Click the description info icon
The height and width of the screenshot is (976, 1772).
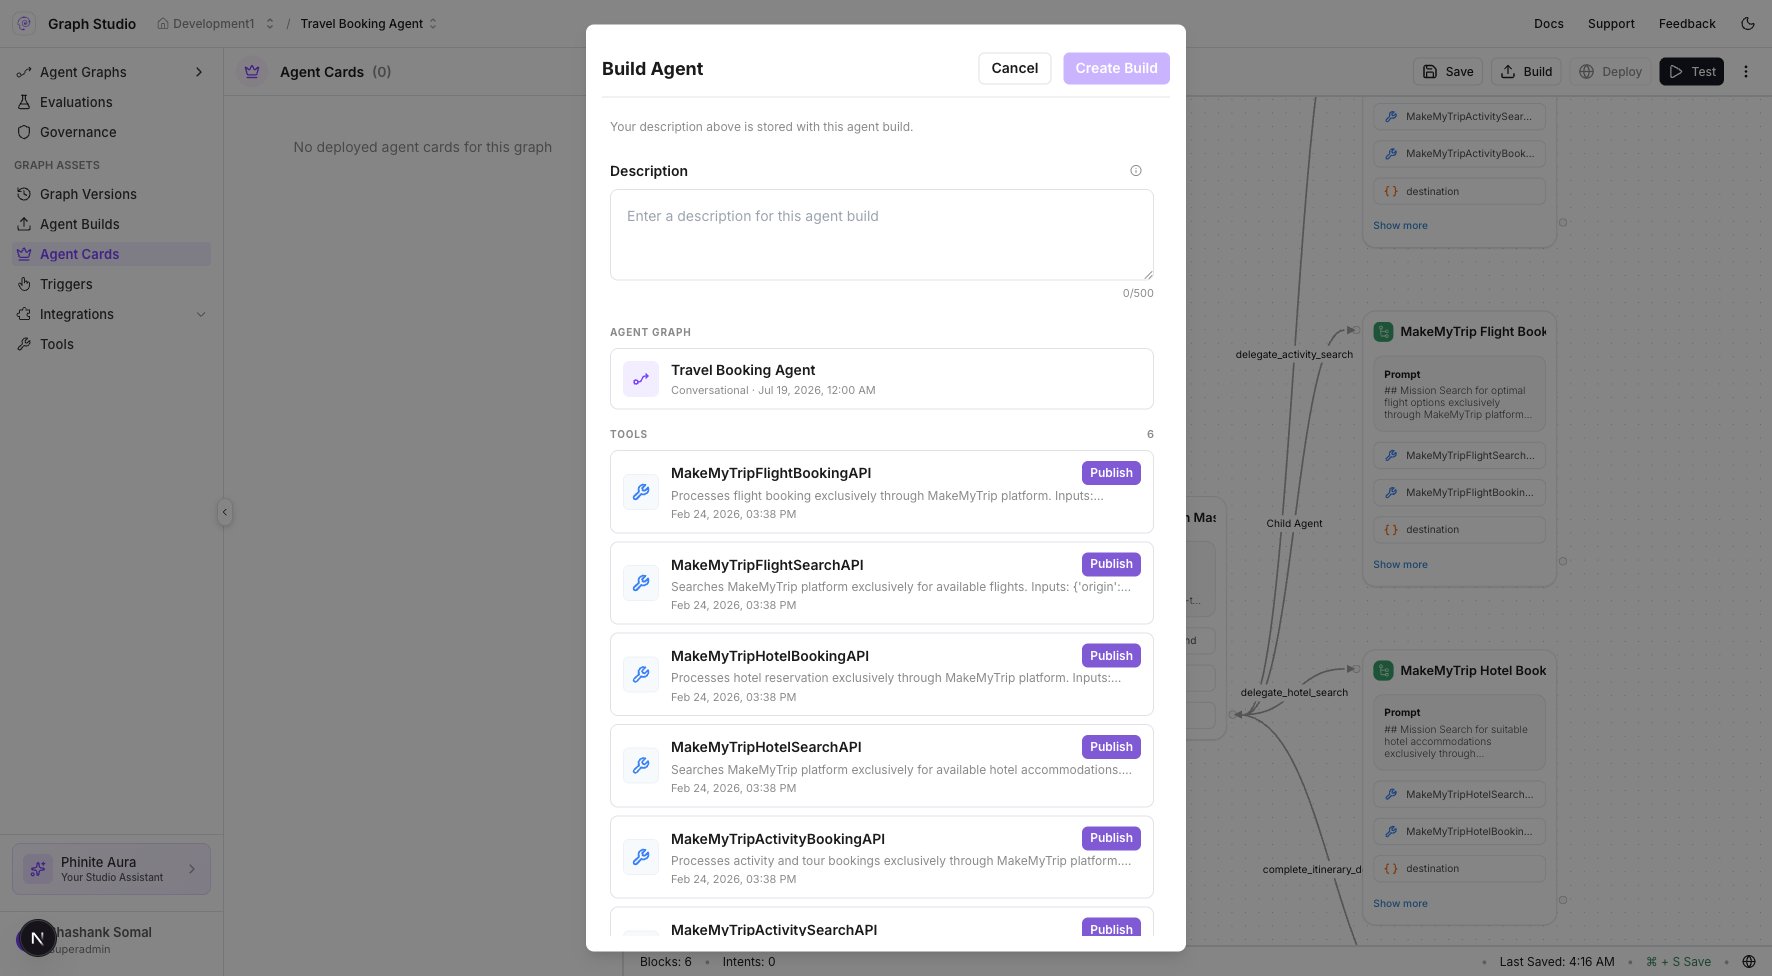1135,171
